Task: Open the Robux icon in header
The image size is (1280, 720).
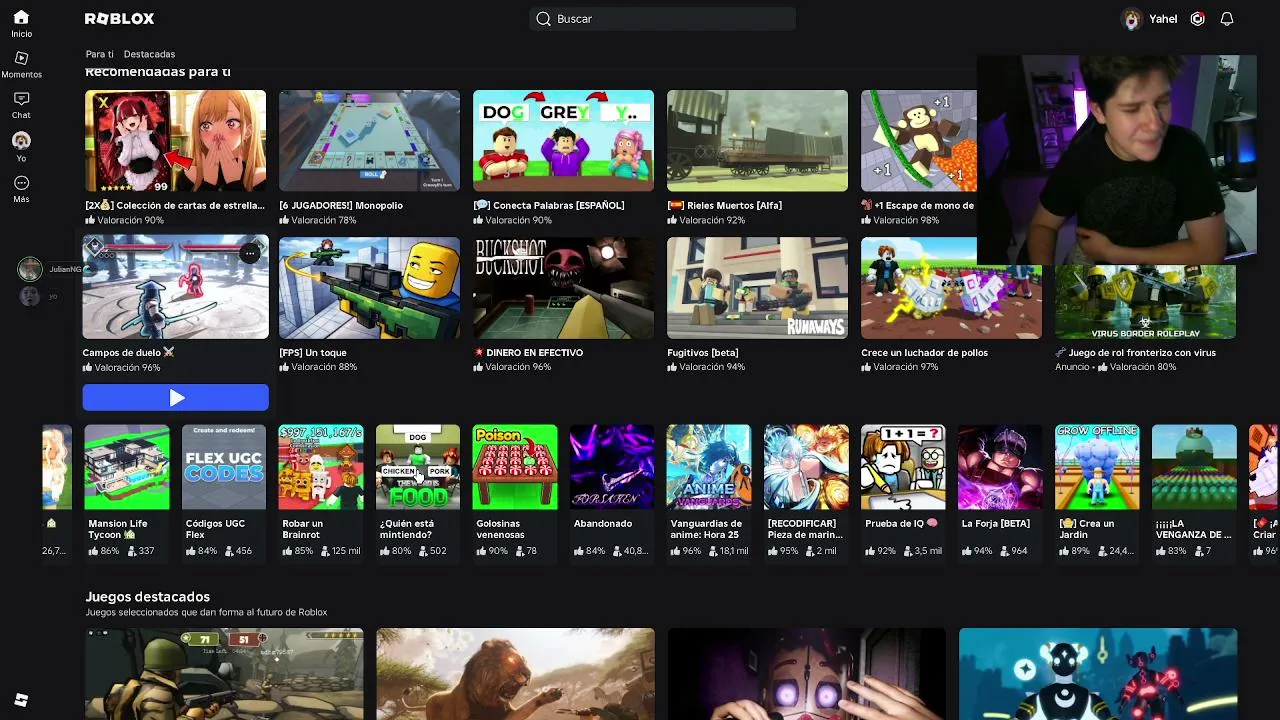Action: (1198, 19)
